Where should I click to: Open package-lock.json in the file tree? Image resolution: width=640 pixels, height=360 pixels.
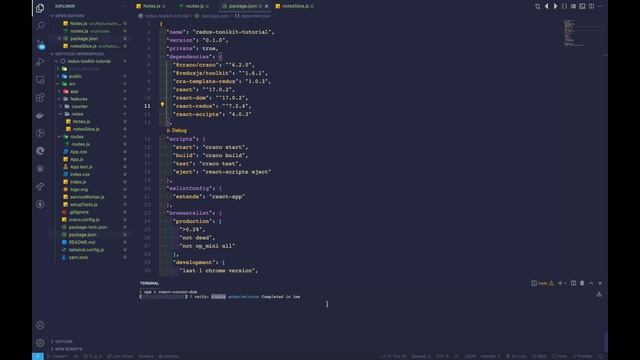pyautogui.click(x=88, y=227)
